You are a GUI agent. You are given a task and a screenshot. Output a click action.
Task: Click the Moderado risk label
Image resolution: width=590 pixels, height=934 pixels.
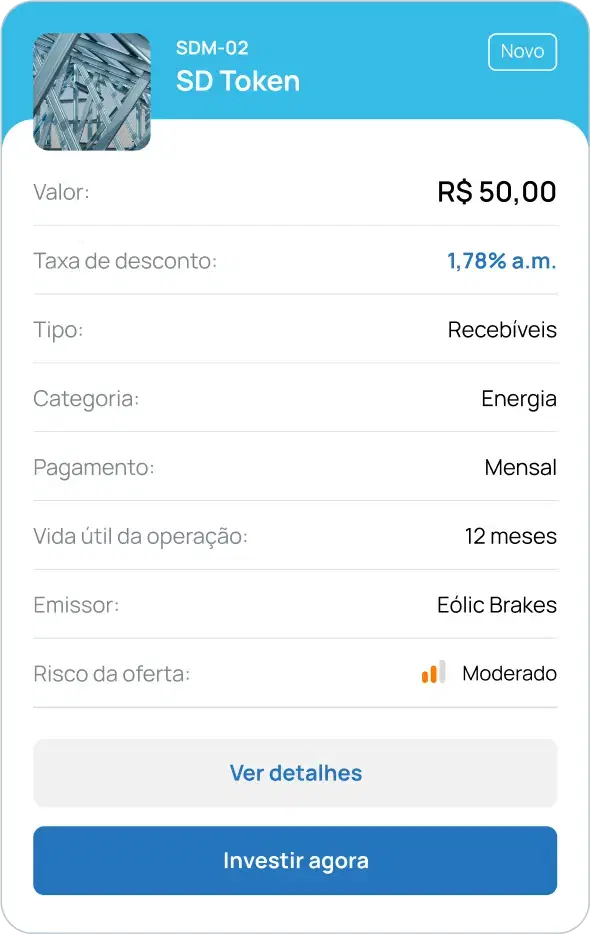tap(510, 674)
